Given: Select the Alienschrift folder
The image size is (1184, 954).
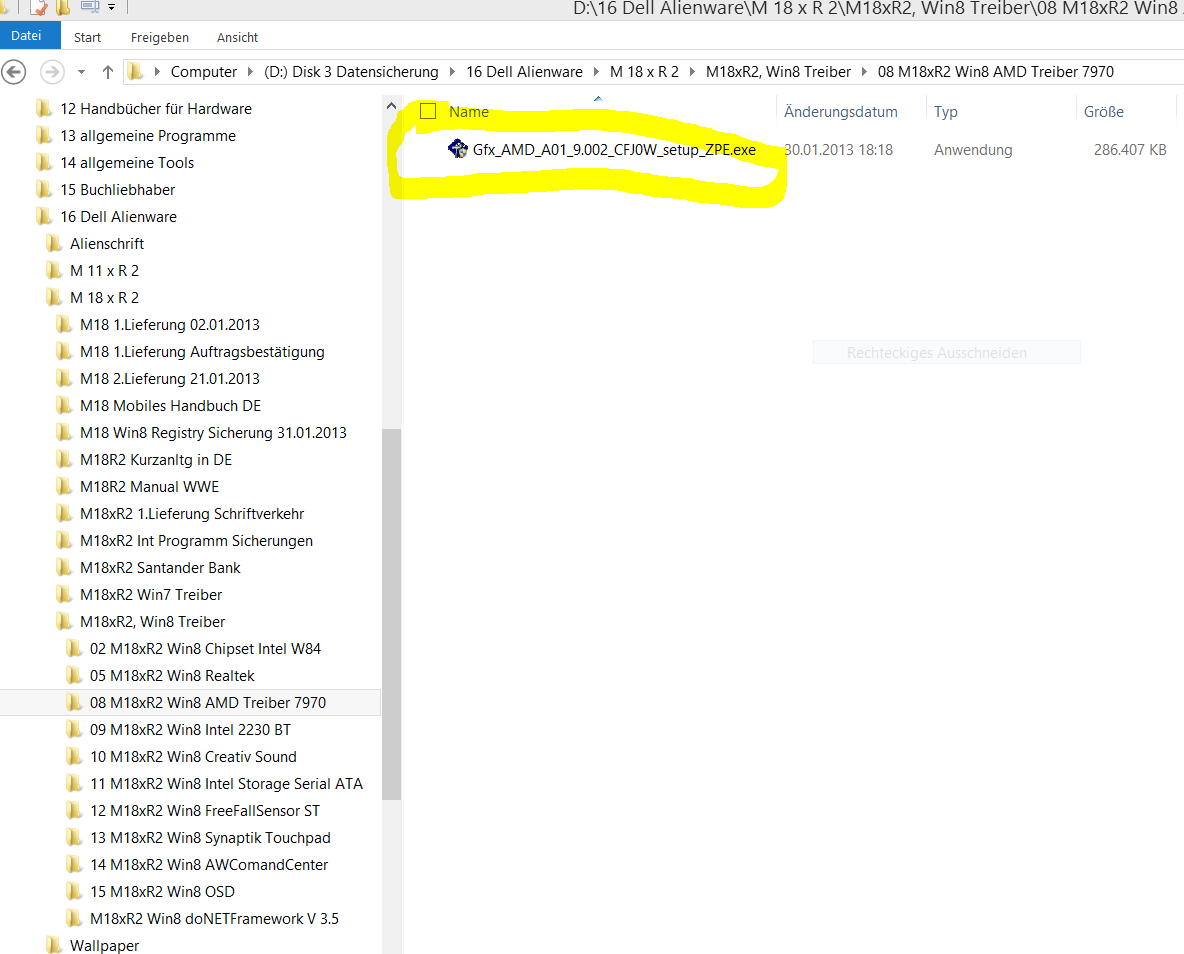Looking at the screenshot, I should [x=106, y=244].
